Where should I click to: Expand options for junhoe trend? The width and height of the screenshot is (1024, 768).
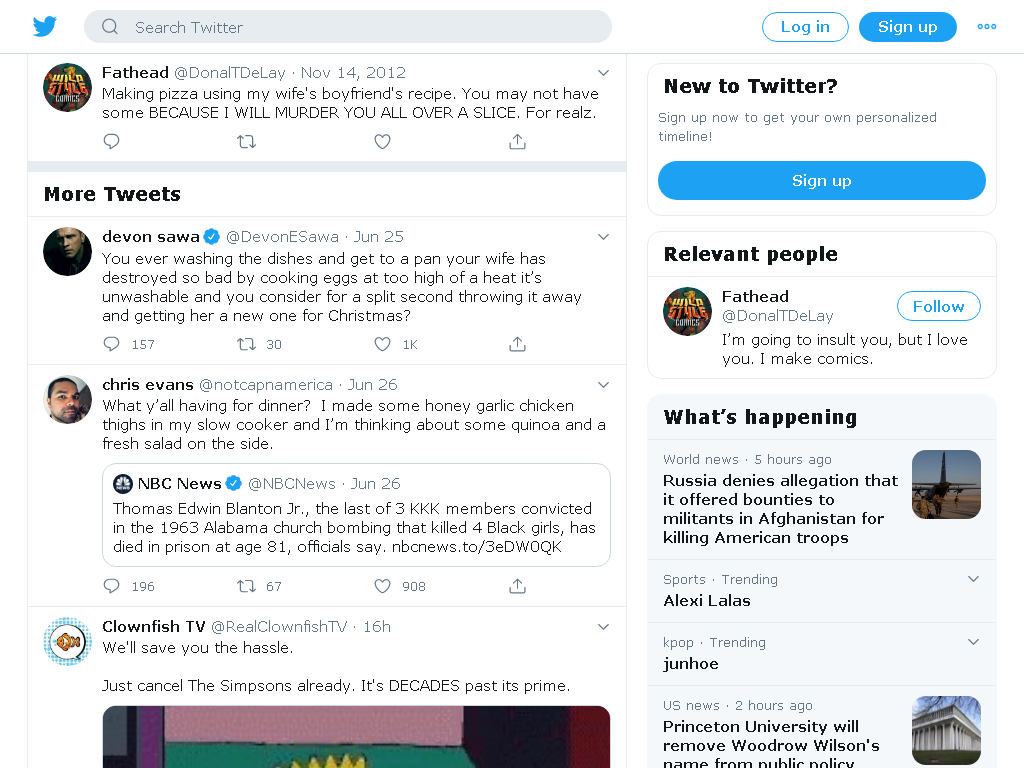click(x=973, y=642)
